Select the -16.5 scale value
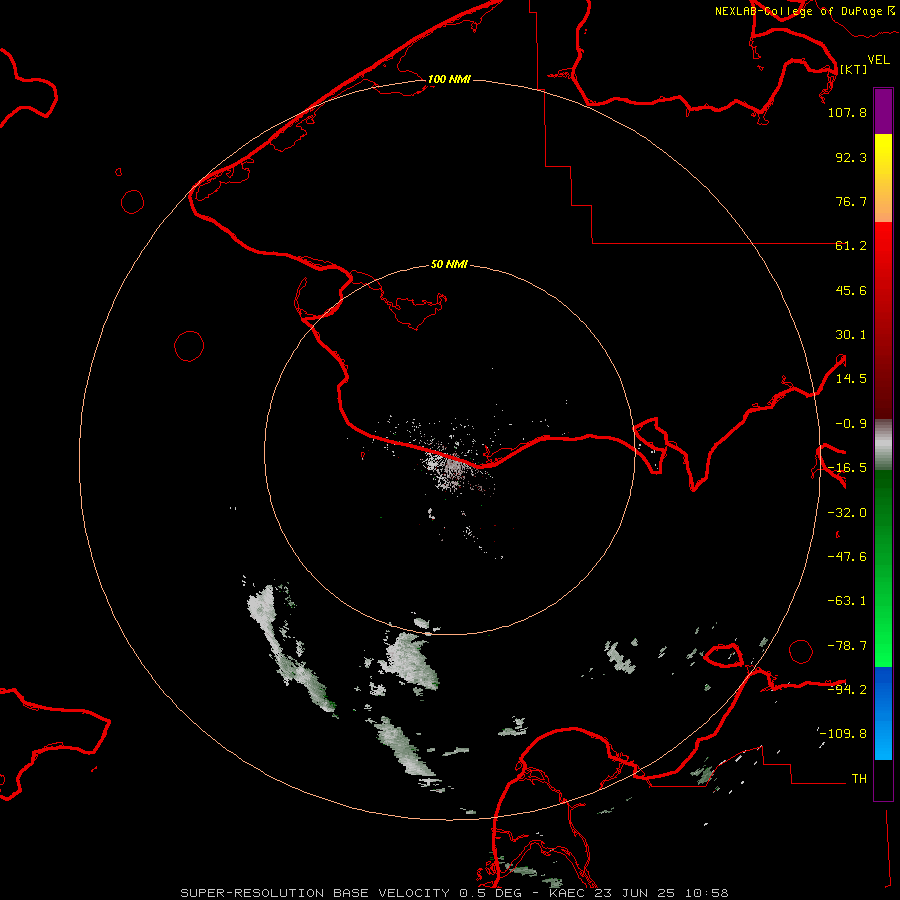 pos(847,468)
